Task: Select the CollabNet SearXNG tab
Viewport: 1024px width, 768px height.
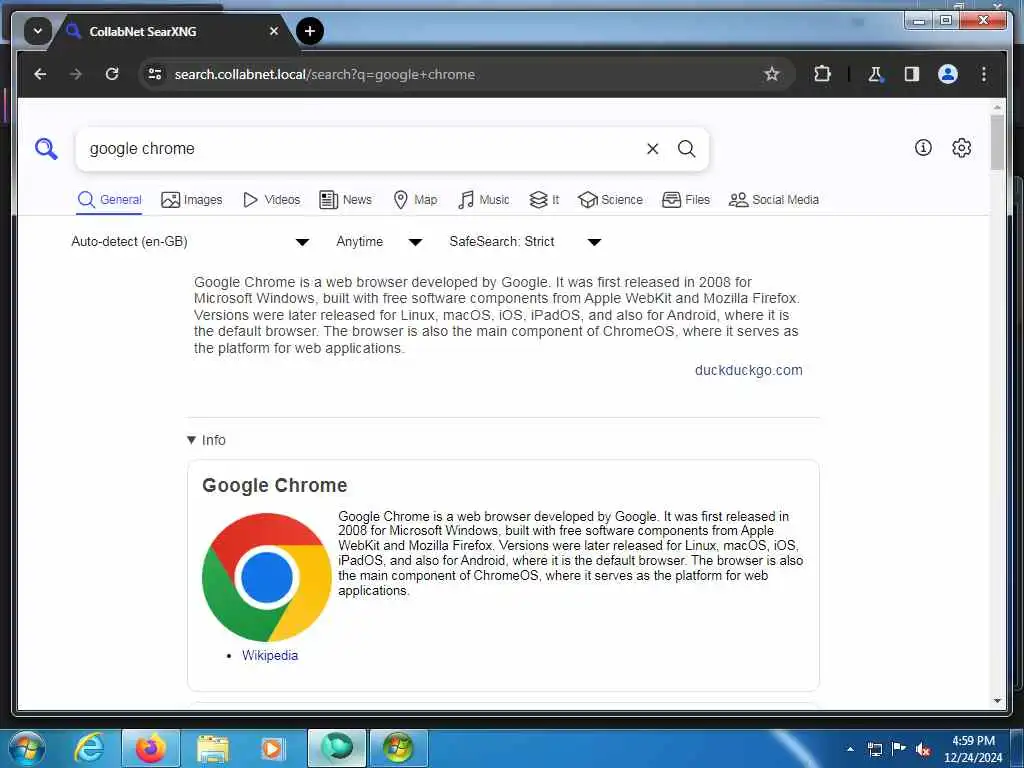Action: [x=172, y=31]
